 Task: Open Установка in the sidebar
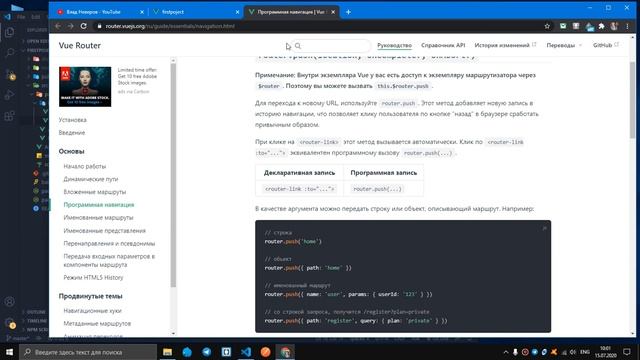click(73, 120)
